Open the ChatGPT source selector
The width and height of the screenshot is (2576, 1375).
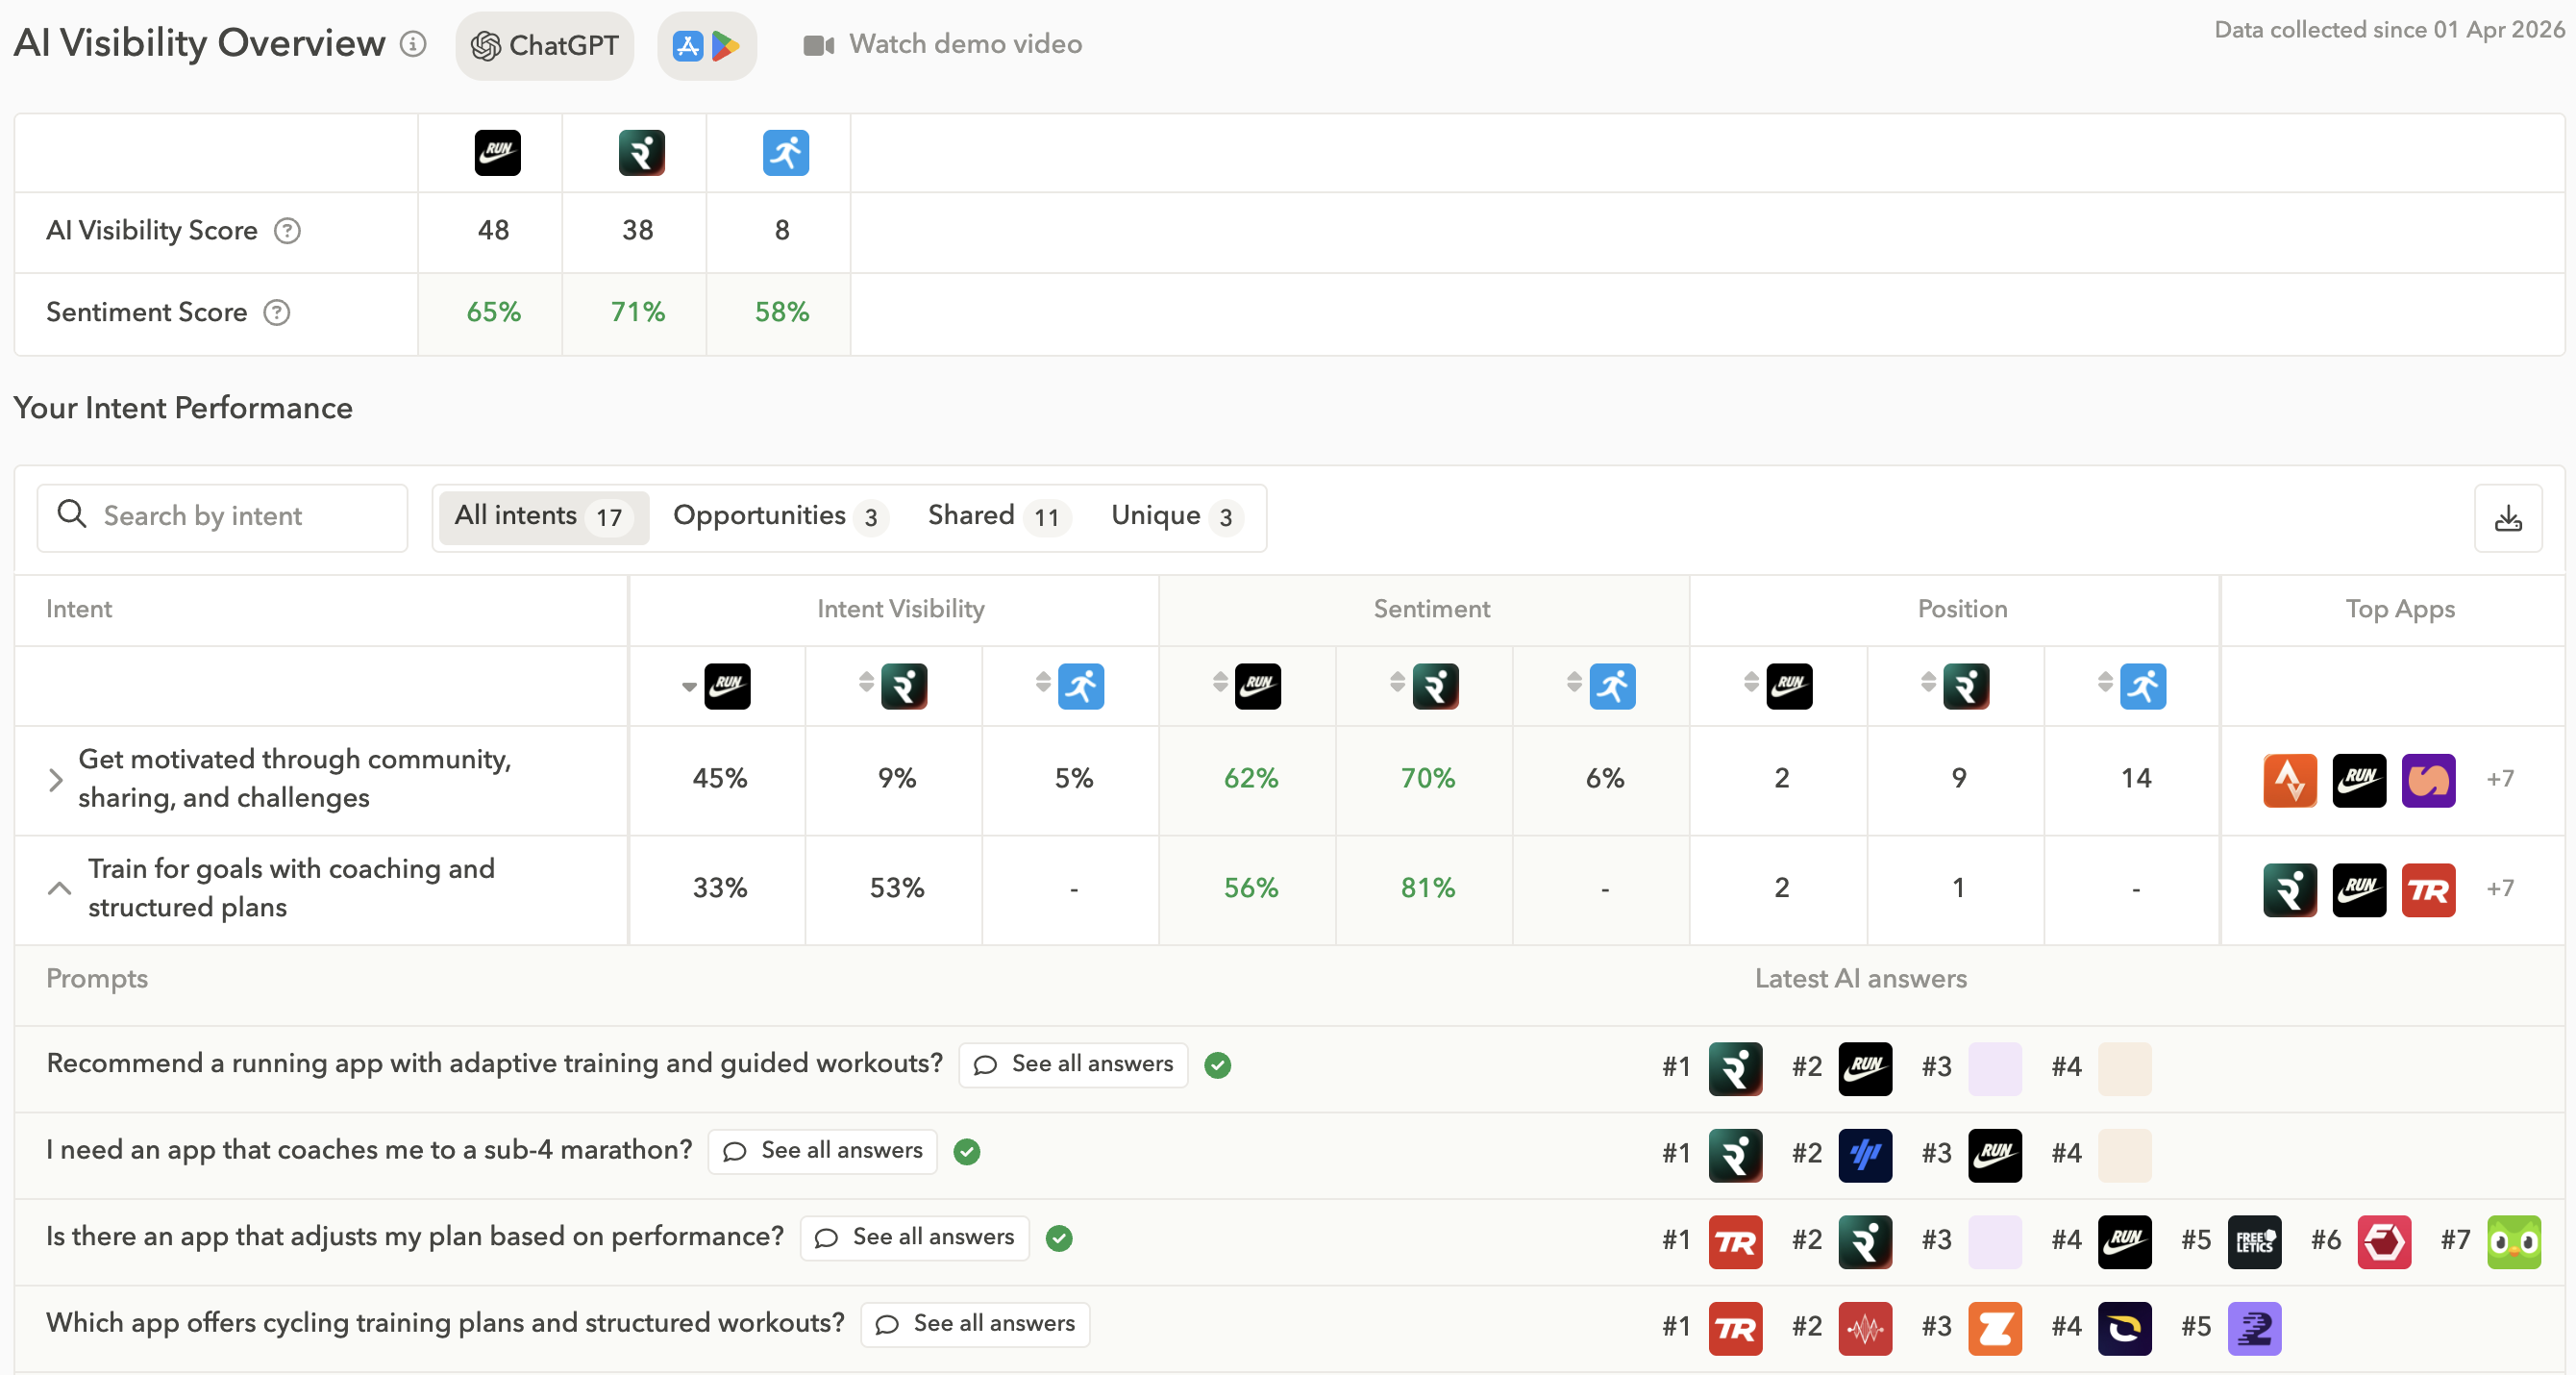click(545, 45)
